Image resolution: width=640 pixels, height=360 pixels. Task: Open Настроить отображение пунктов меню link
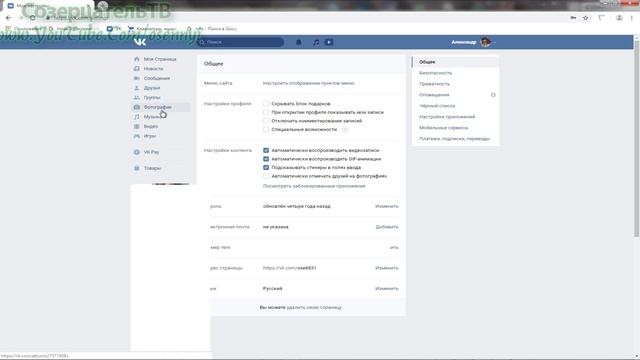click(309, 83)
